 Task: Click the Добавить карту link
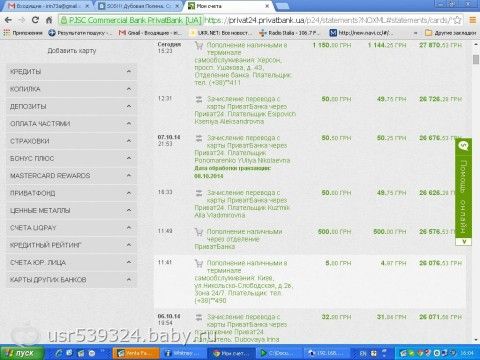tap(72, 51)
